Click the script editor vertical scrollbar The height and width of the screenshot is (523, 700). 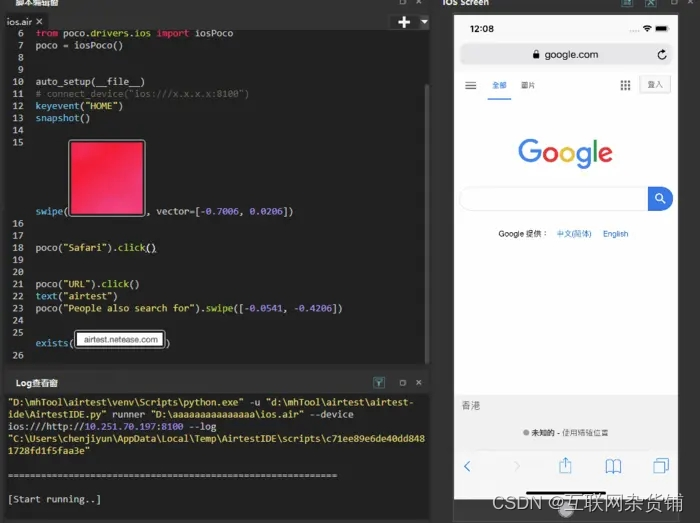pyautogui.click(x=427, y=223)
